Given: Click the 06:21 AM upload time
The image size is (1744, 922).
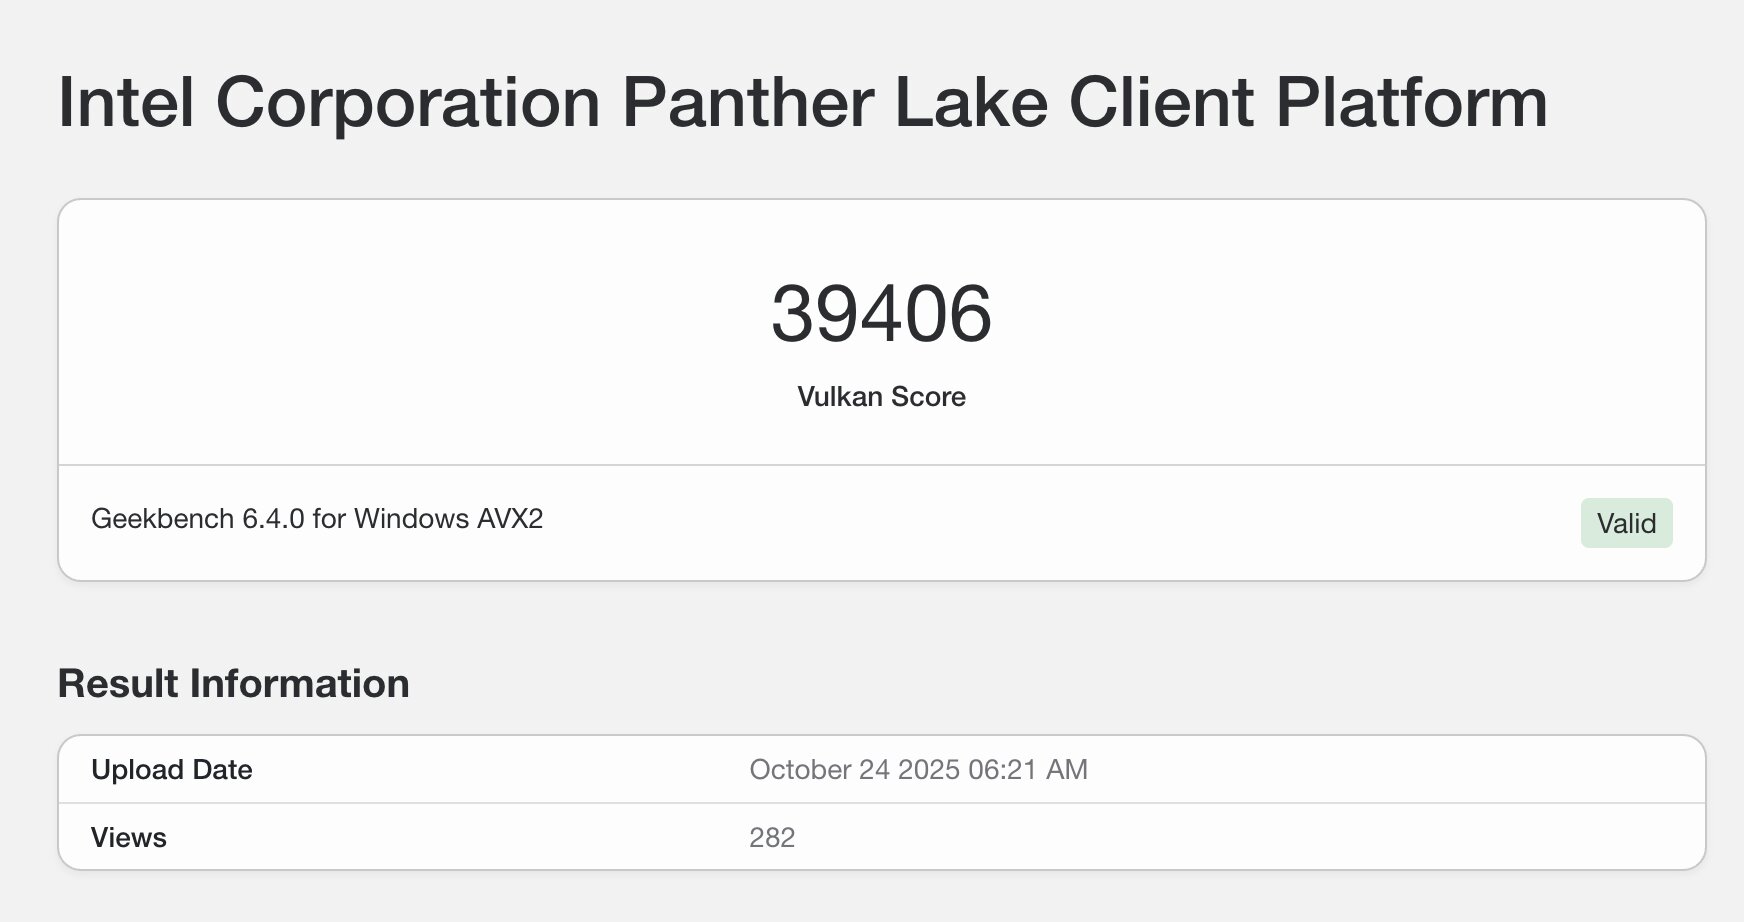Looking at the screenshot, I should [1027, 770].
